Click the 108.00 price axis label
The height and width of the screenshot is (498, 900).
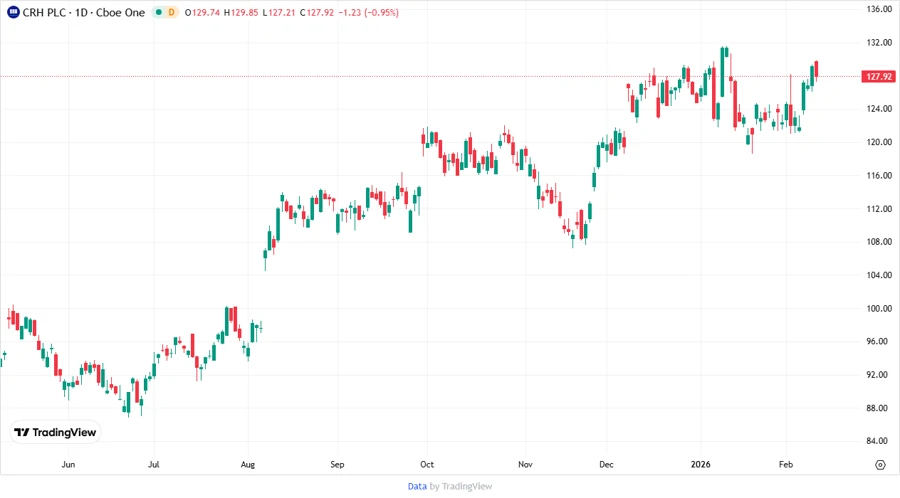(x=879, y=242)
